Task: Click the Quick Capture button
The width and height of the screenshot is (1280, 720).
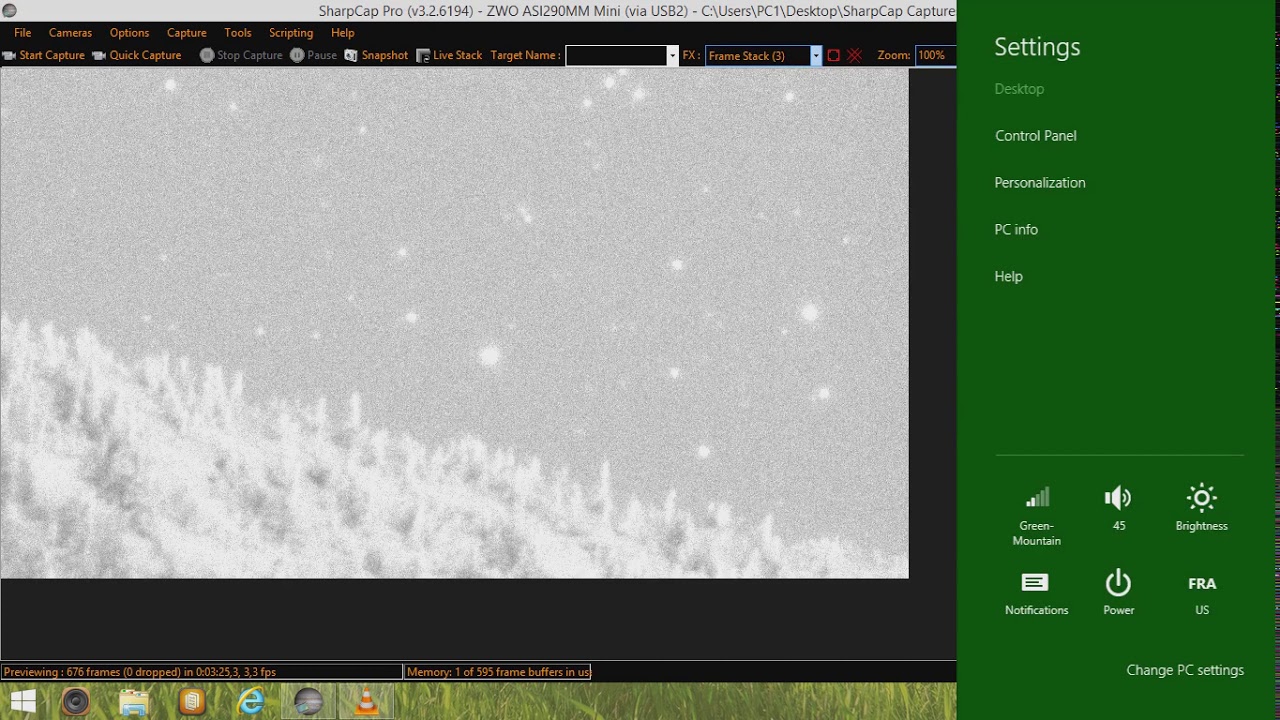Action: tap(137, 55)
